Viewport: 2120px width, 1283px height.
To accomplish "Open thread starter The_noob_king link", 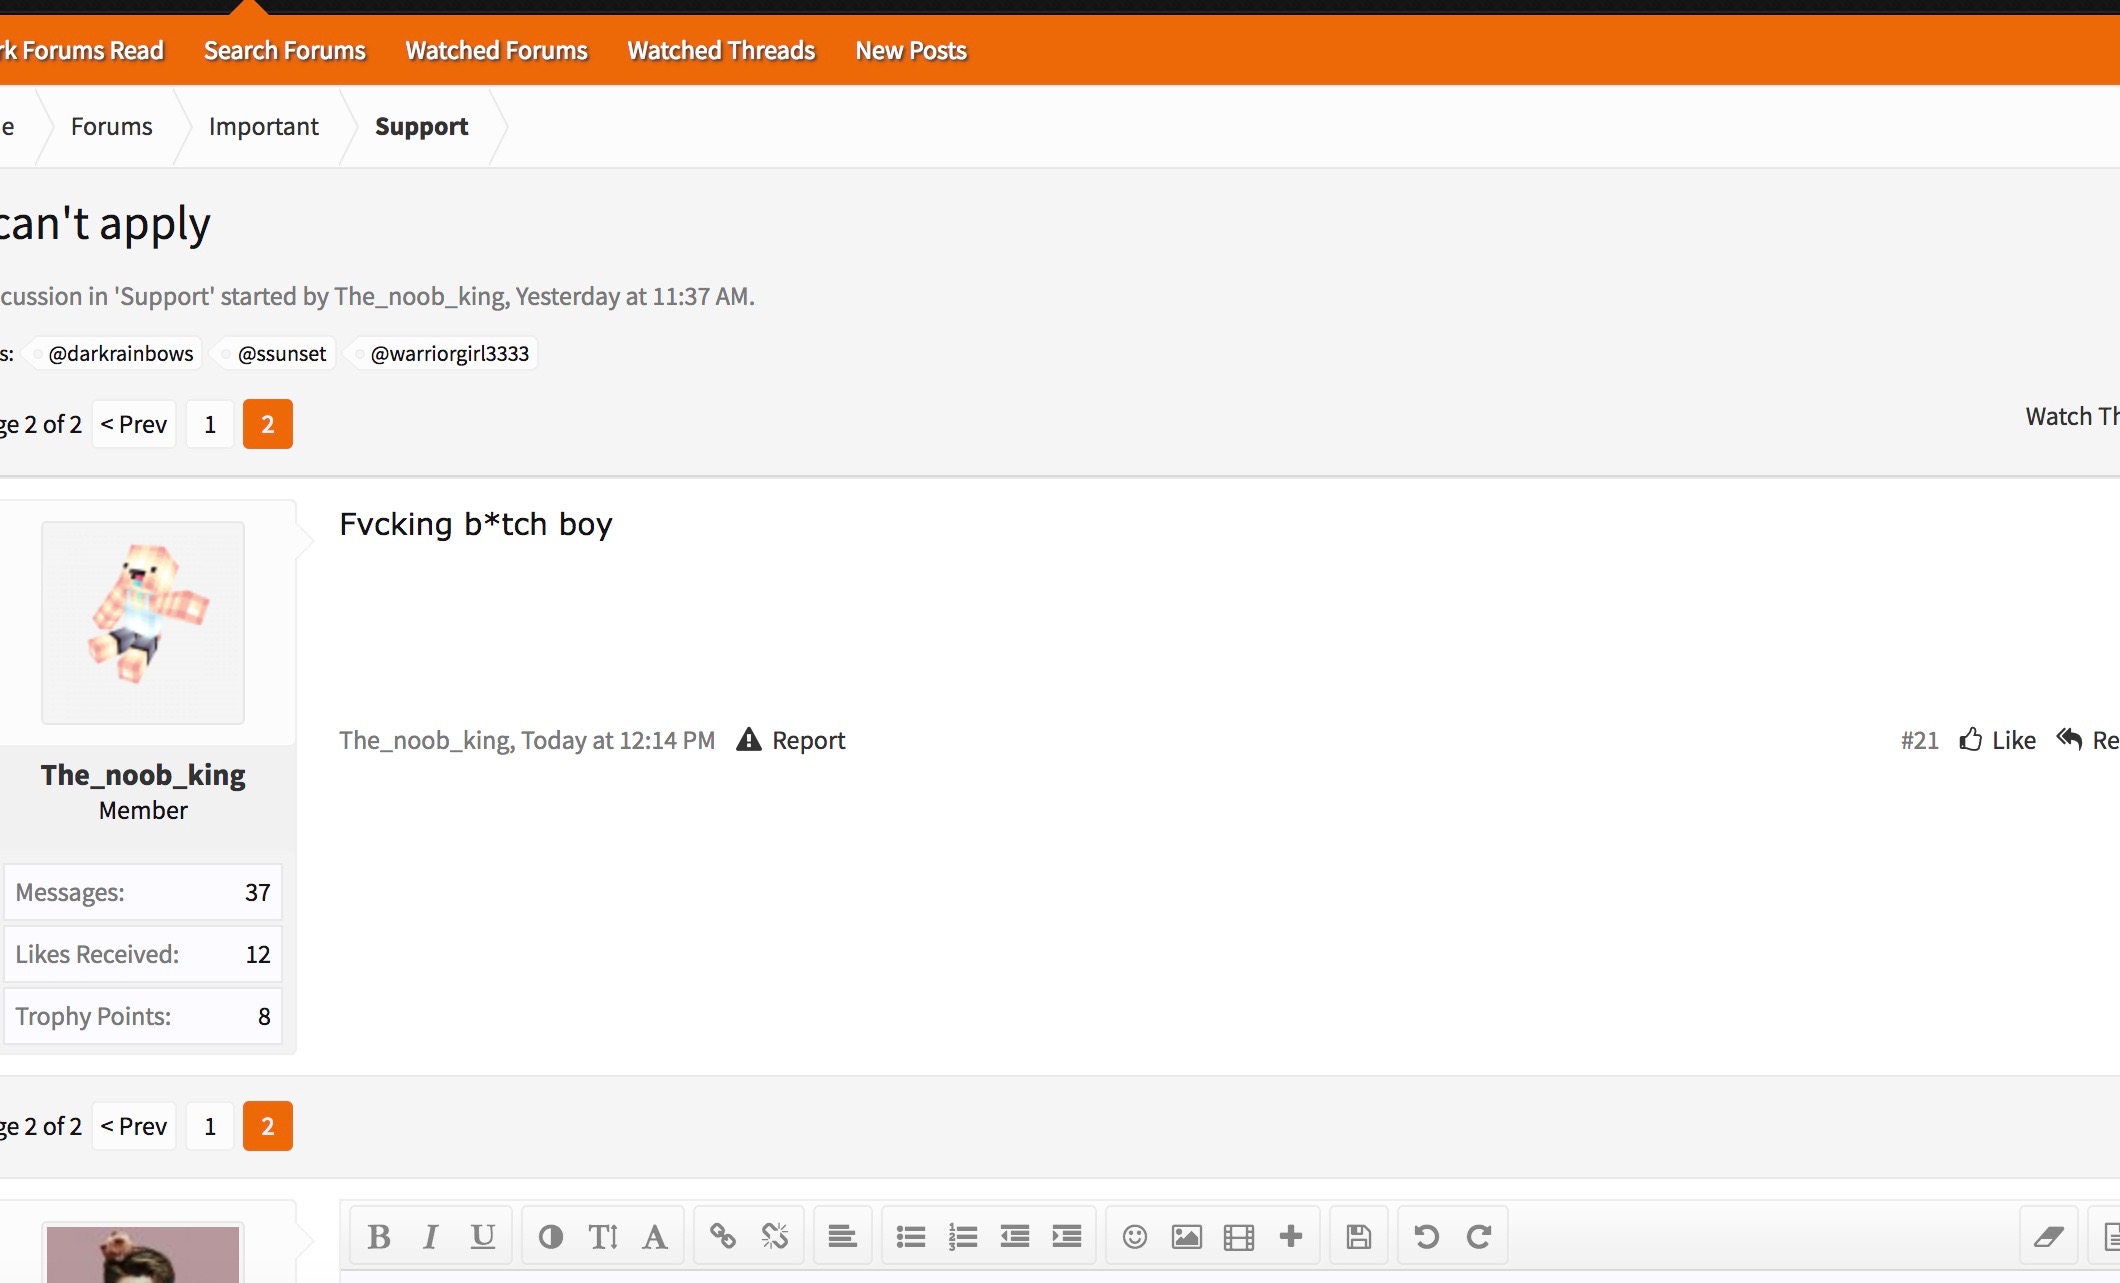I will (x=421, y=296).
